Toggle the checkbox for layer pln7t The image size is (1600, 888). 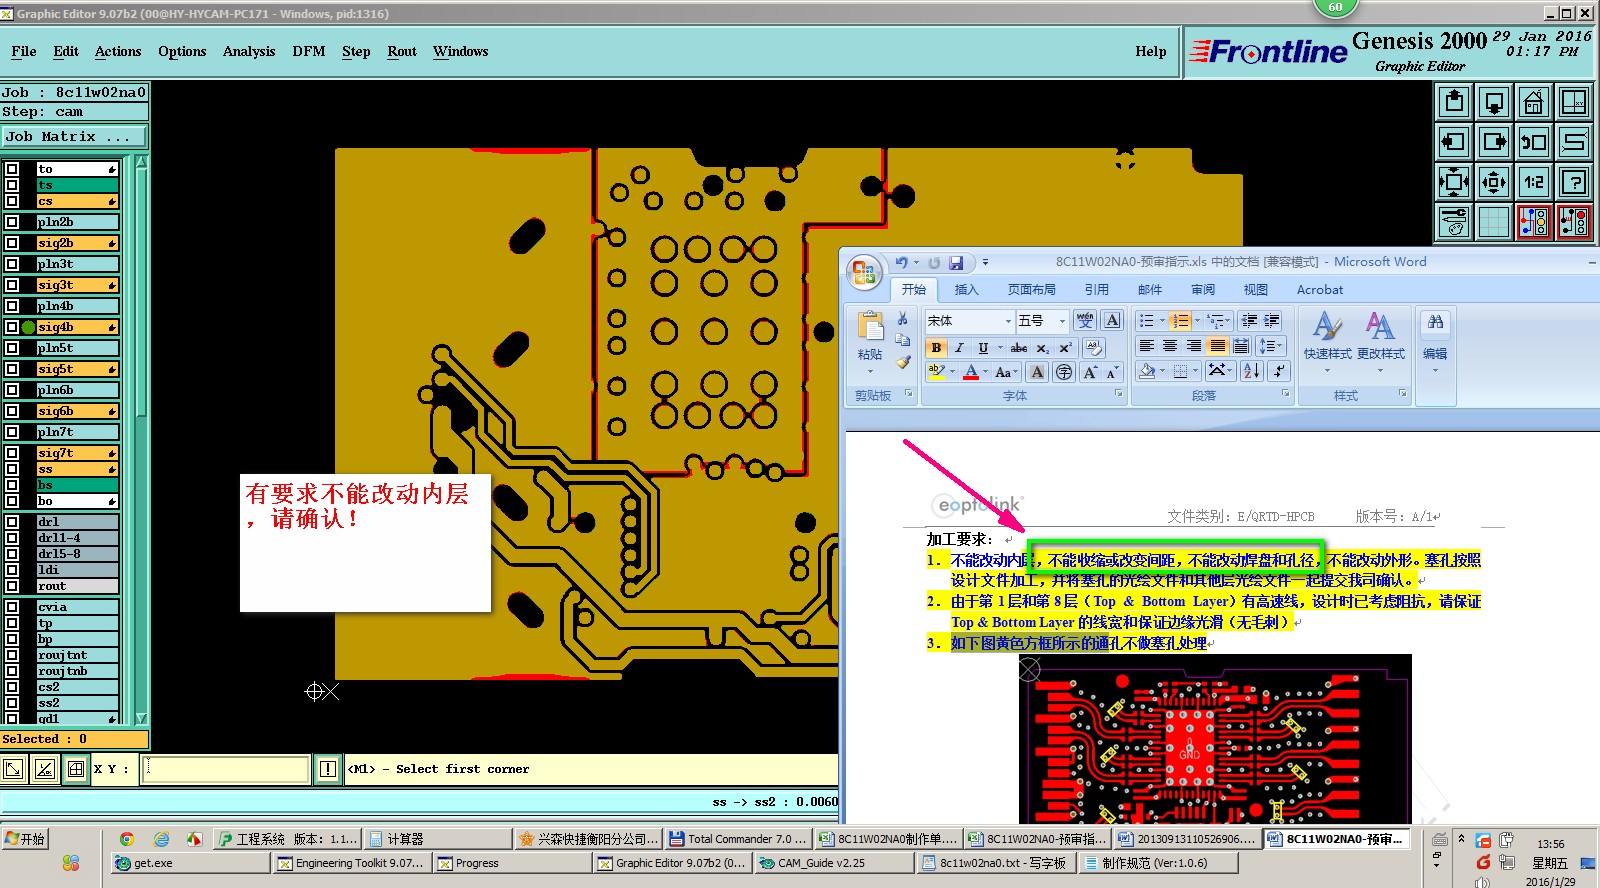[x=12, y=432]
